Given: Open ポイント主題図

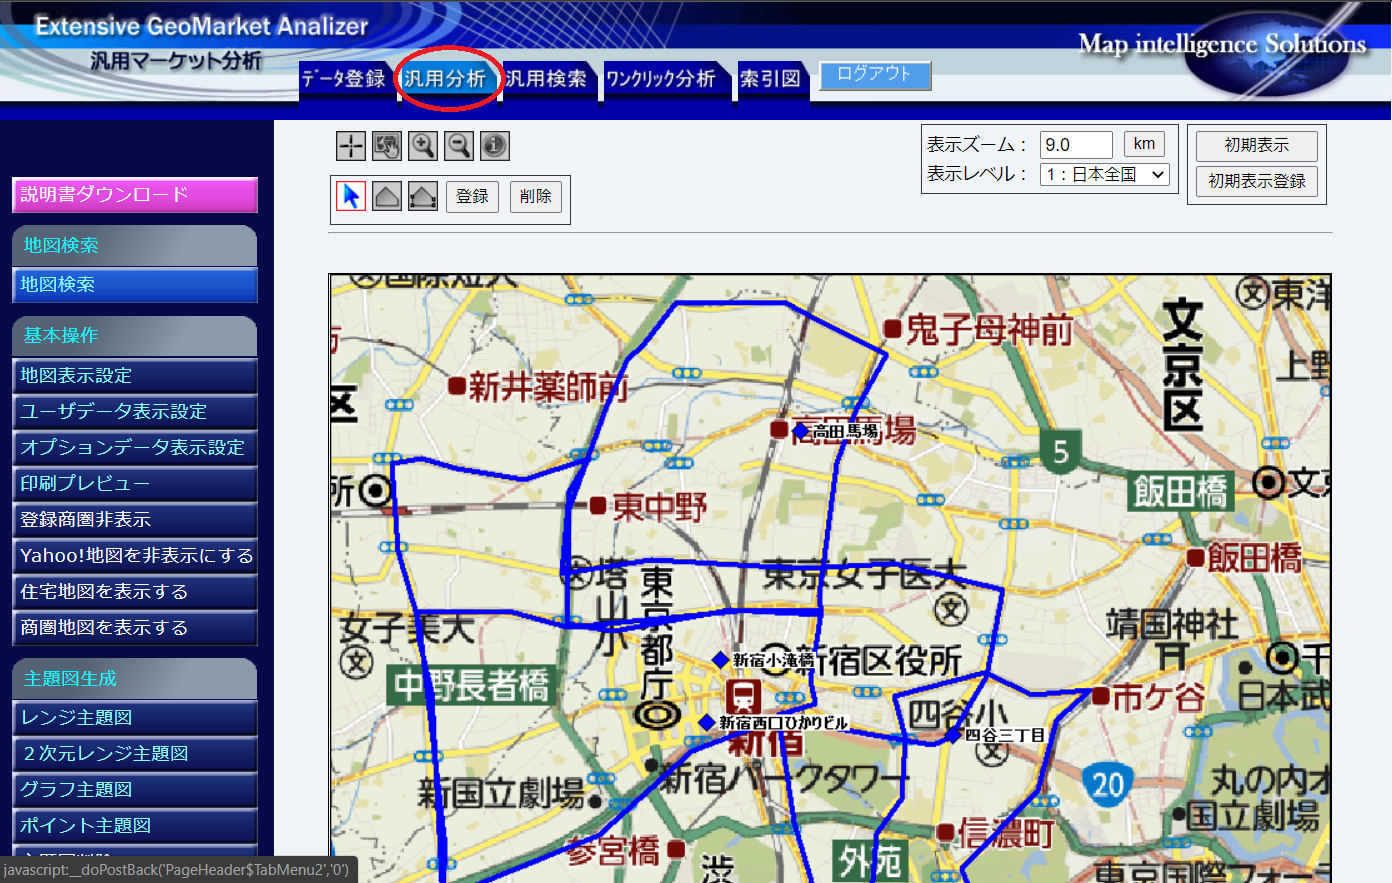Looking at the screenshot, I should [135, 826].
